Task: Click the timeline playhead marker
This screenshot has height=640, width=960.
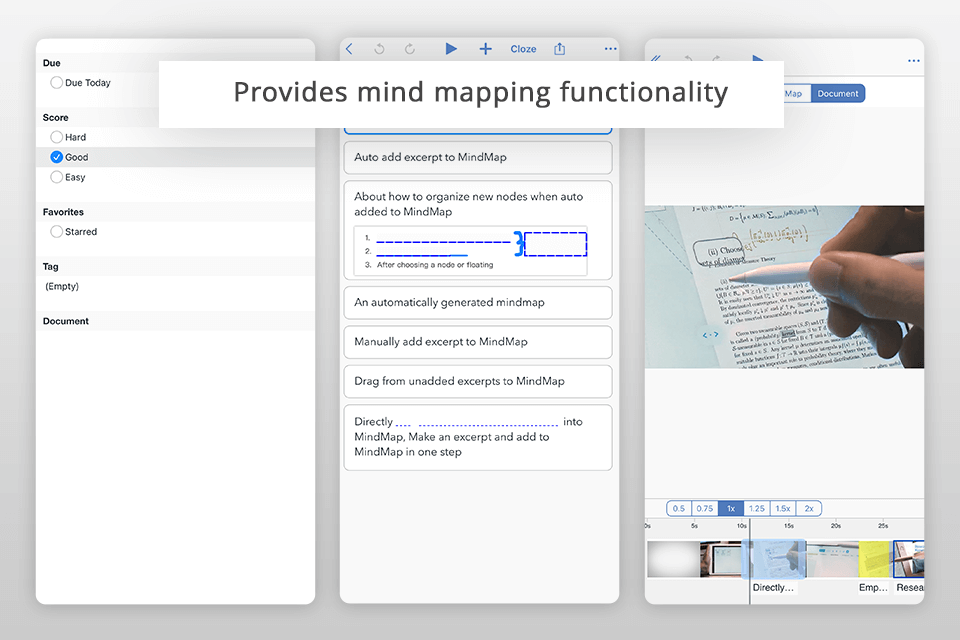Action: point(750,560)
